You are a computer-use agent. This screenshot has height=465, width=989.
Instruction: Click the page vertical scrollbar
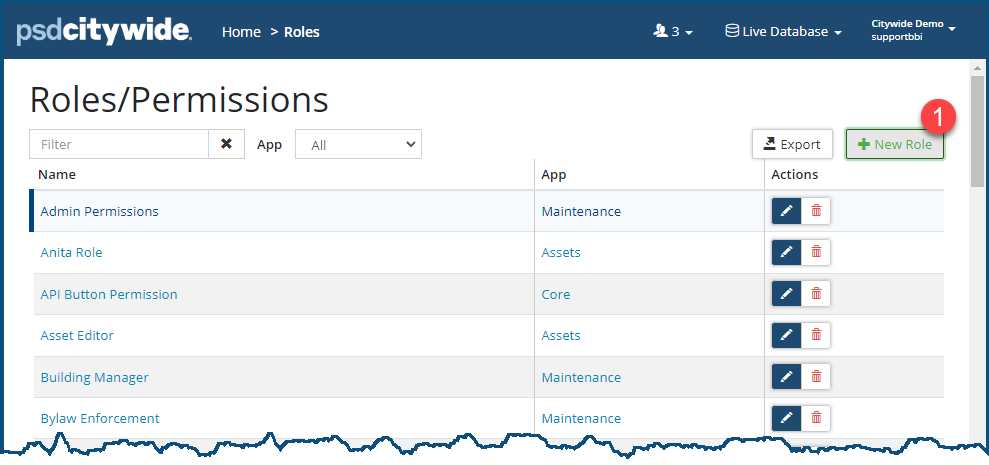pyautogui.click(x=977, y=130)
